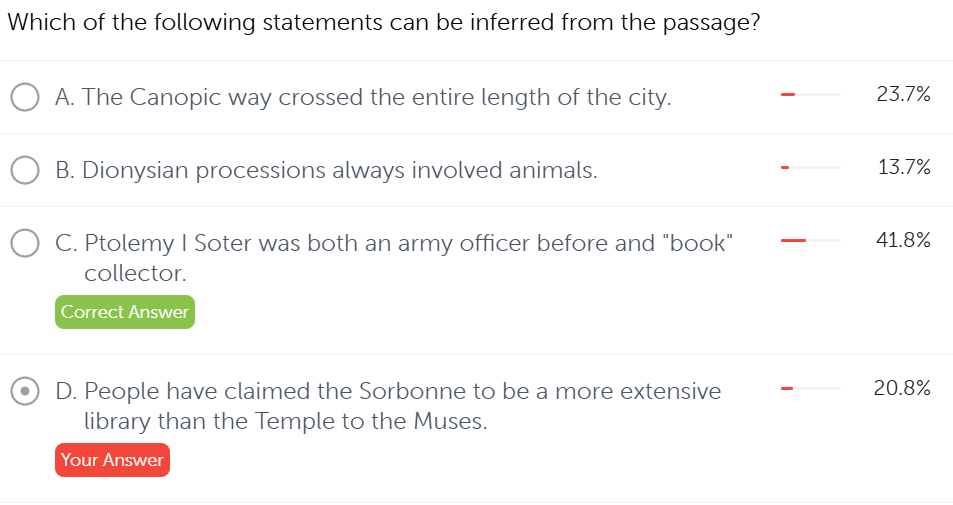The height and width of the screenshot is (505, 953).
Task: Choose the option C radio button
Action: (25, 243)
